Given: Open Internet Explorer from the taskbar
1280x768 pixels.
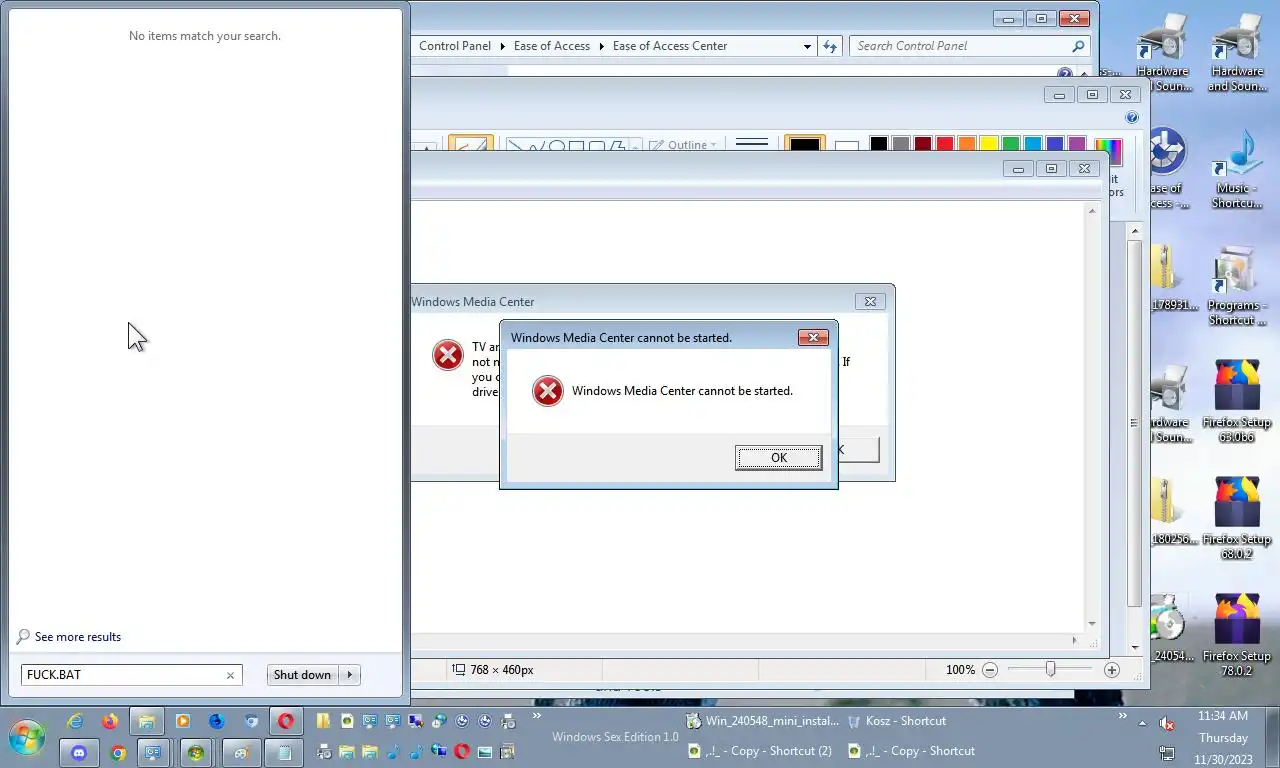Looking at the screenshot, I should [x=75, y=721].
